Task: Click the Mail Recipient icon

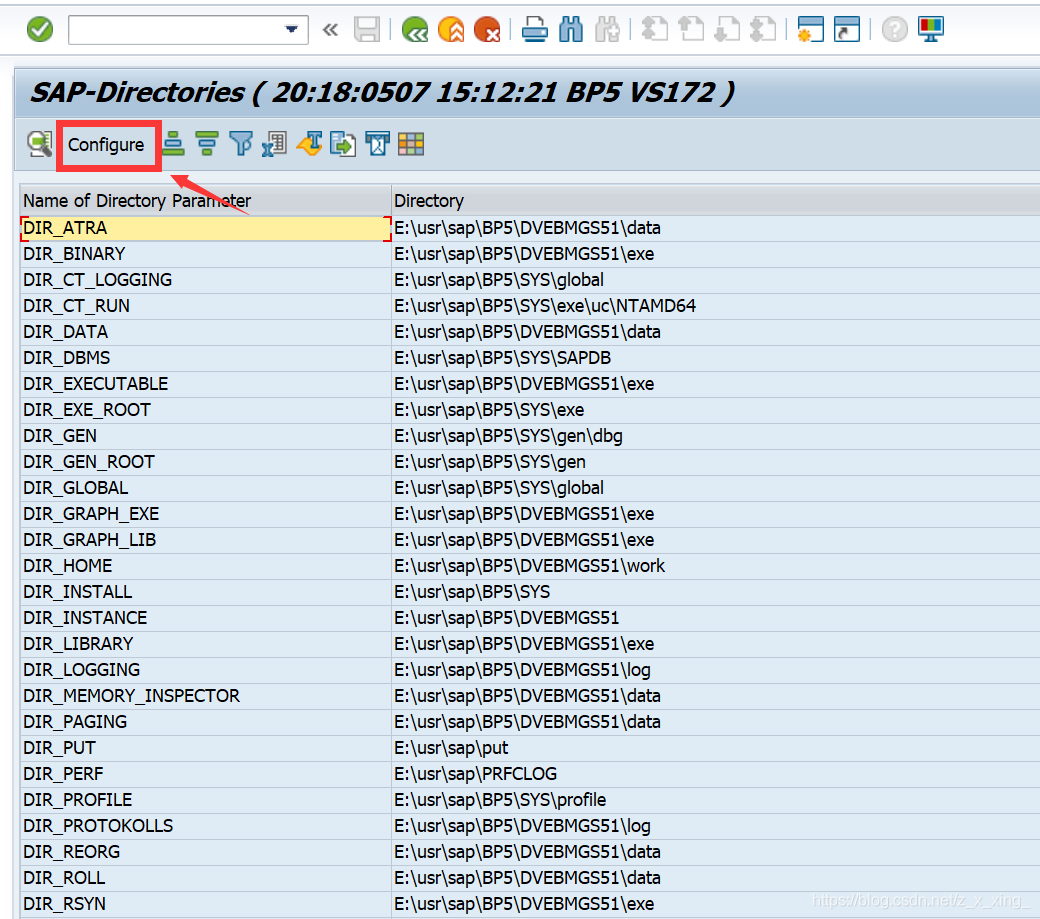Action: coord(377,144)
